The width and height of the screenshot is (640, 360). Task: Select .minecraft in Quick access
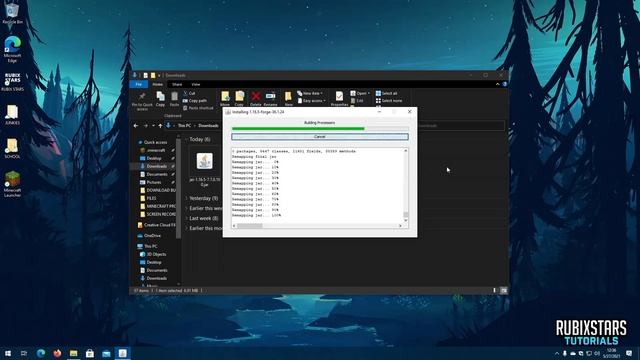[x=156, y=151]
